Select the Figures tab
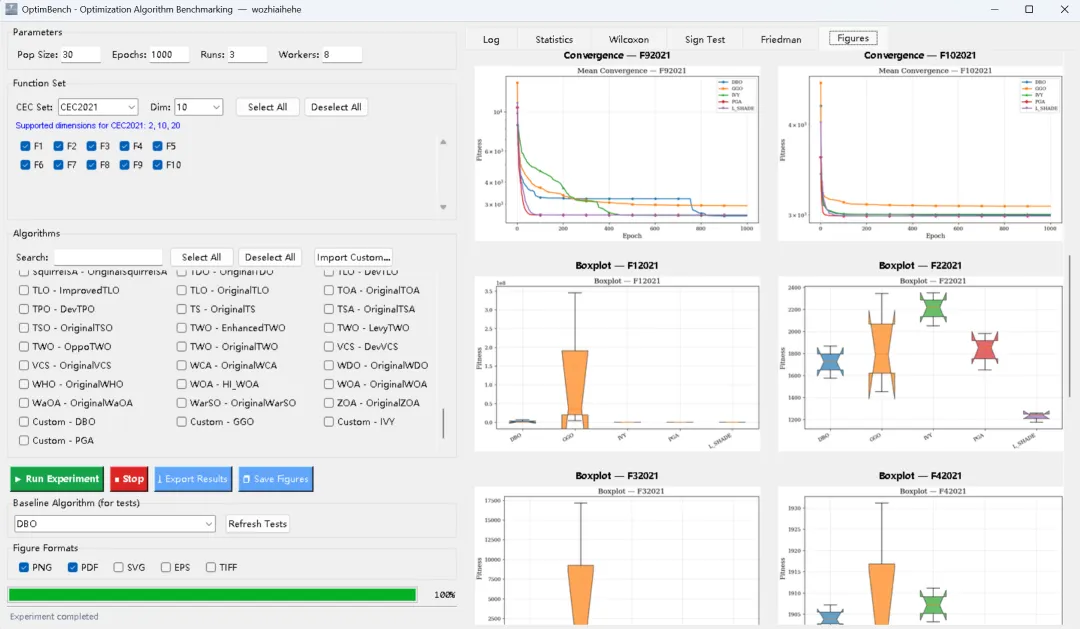 click(x=853, y=38)
